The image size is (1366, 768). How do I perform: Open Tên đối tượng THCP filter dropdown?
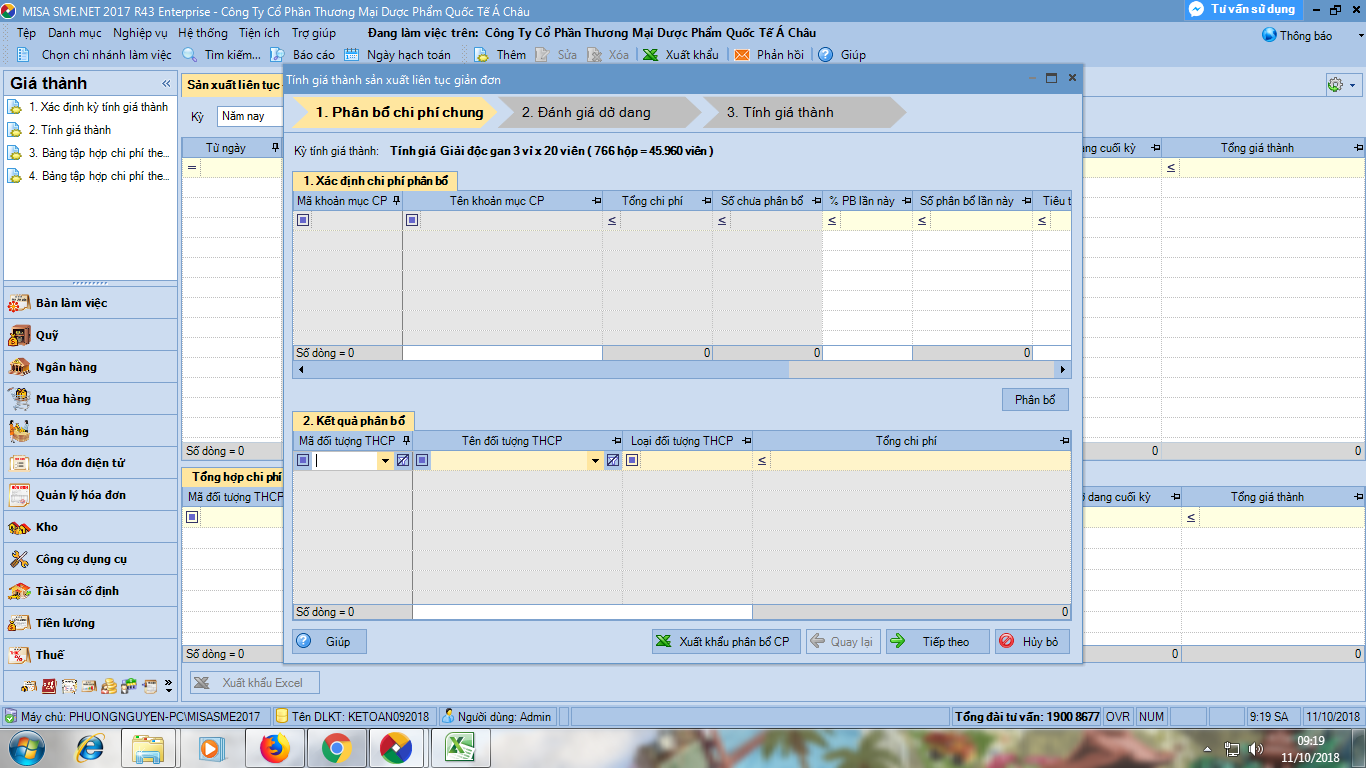[x=595, y=461]
